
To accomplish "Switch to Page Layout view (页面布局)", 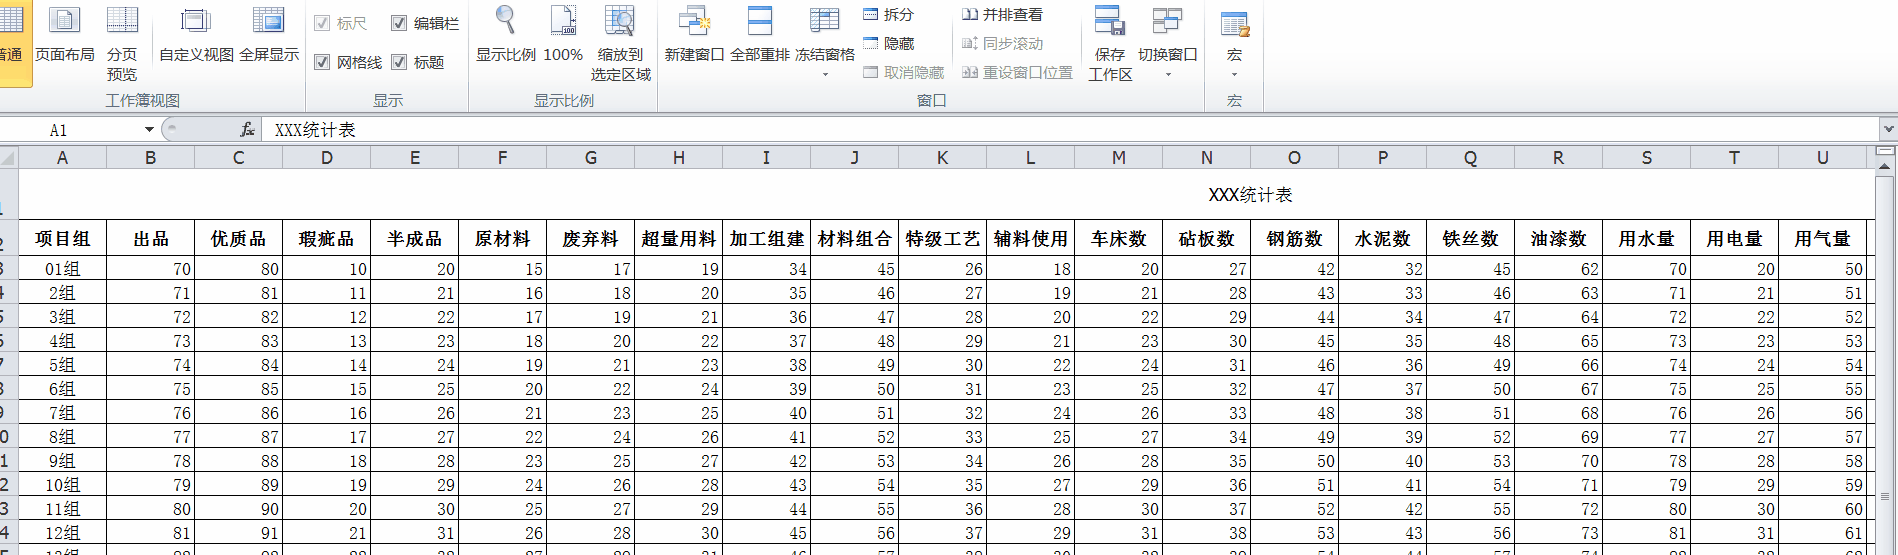I will (x=65, y=37).
